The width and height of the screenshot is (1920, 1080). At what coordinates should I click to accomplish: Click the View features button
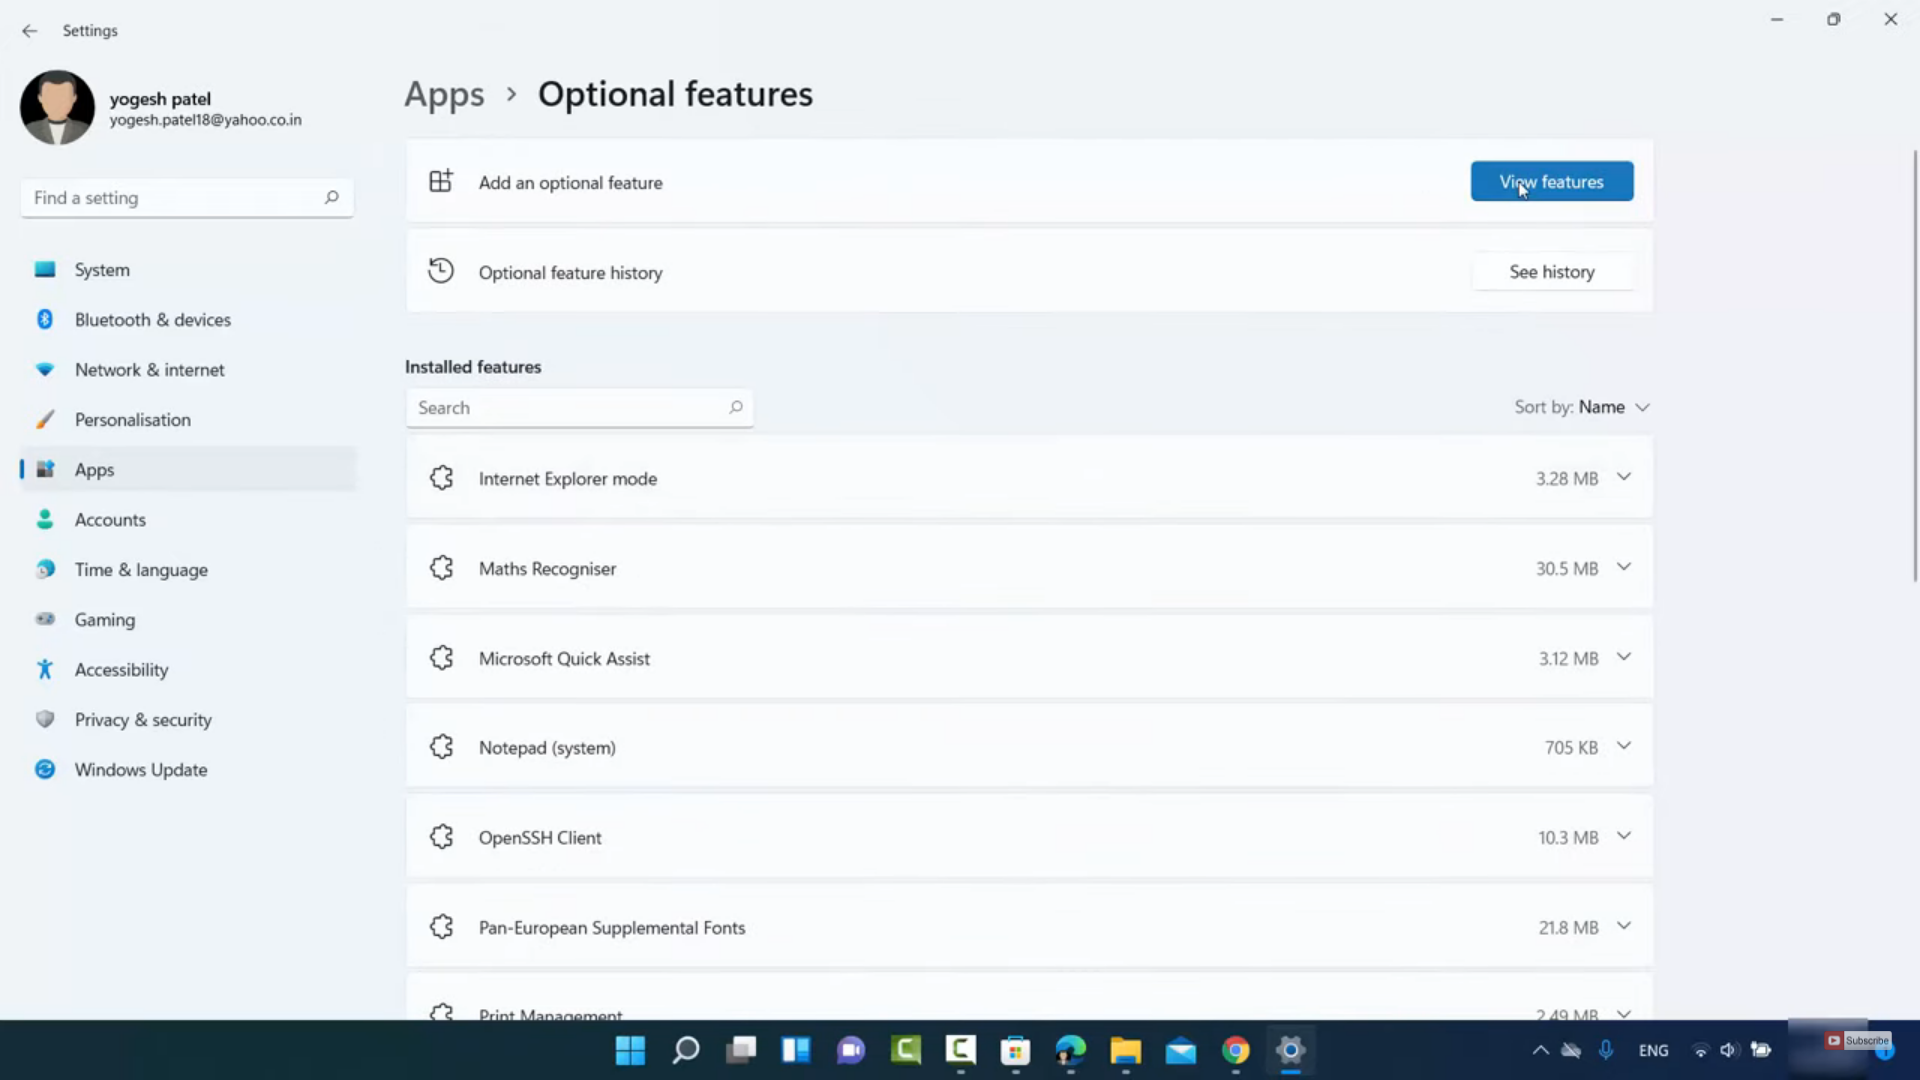[x=1551, y=182]
